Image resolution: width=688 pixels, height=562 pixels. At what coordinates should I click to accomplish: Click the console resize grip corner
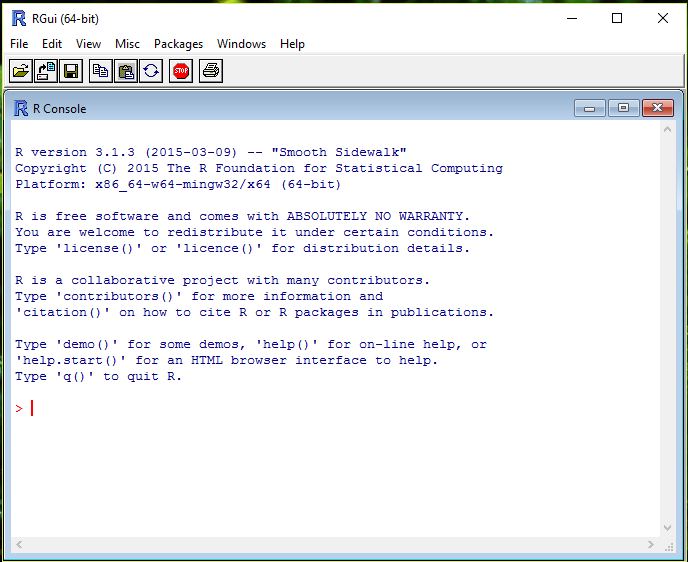coord(669,547)
